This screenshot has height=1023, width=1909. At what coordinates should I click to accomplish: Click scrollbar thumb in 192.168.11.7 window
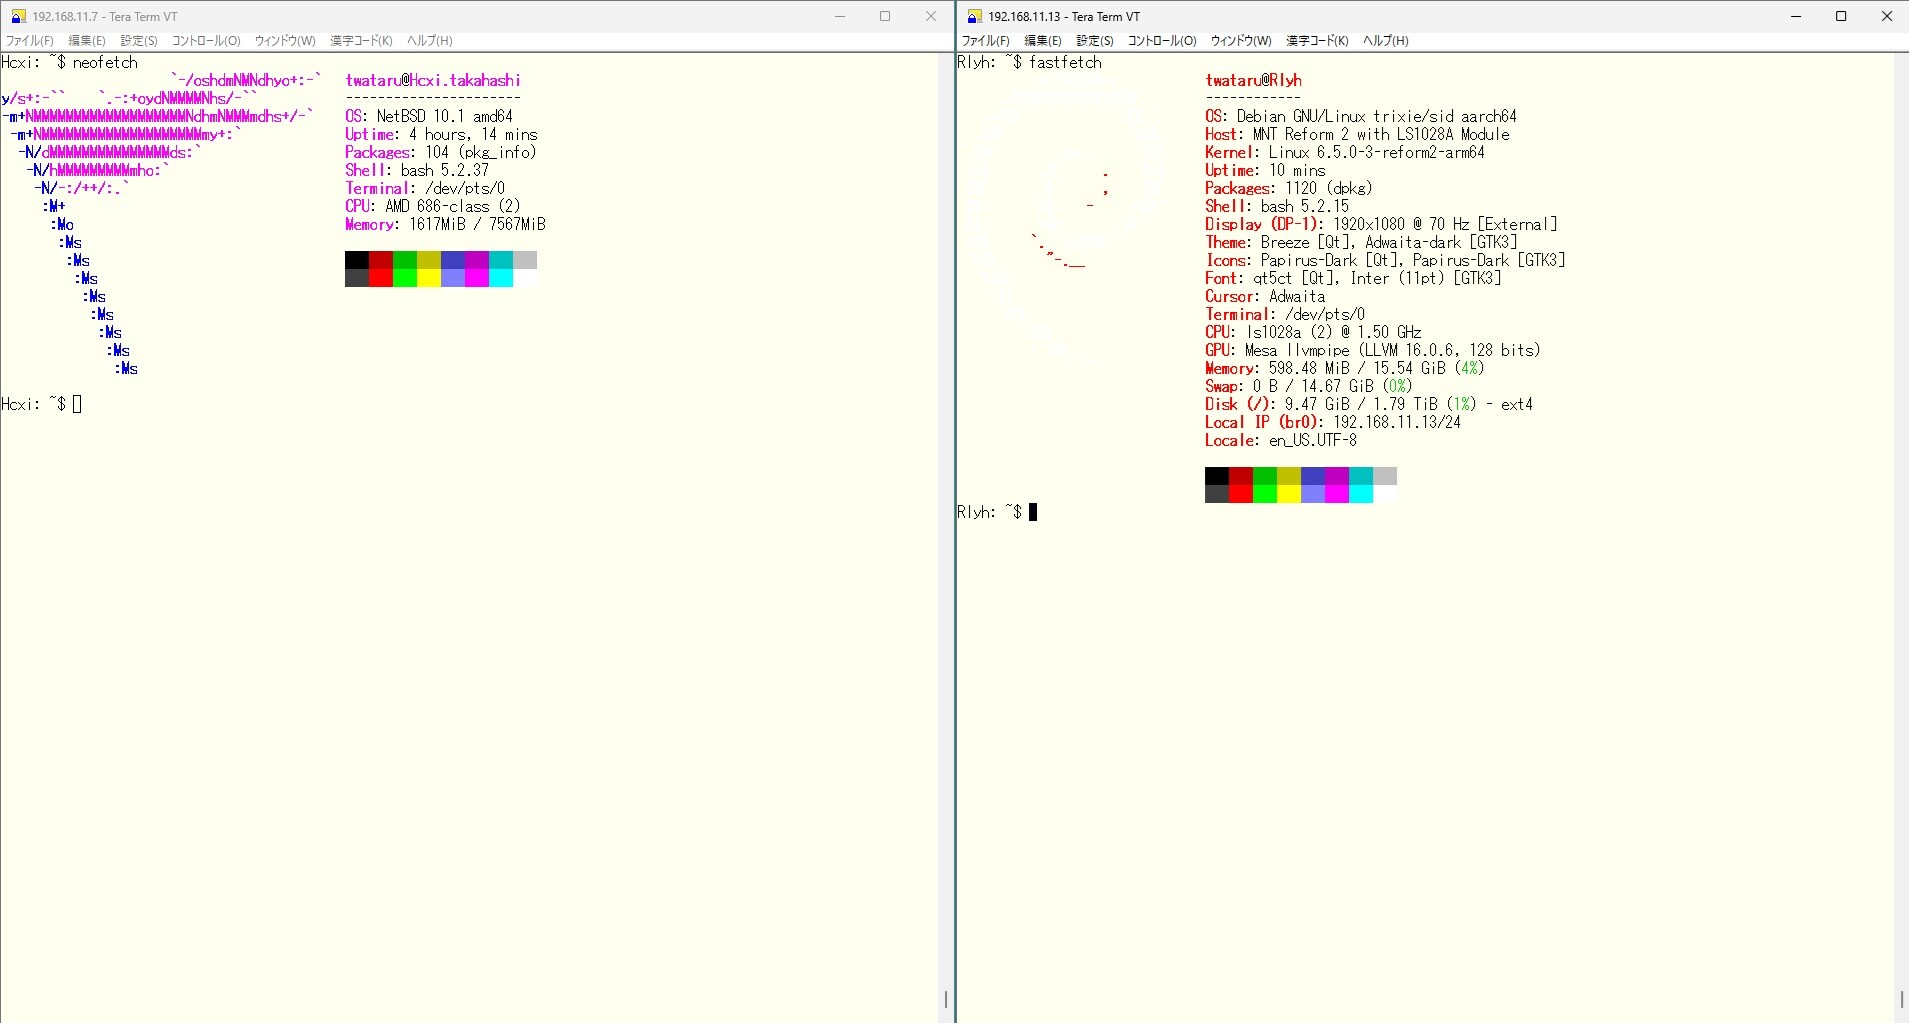point(946,999)
